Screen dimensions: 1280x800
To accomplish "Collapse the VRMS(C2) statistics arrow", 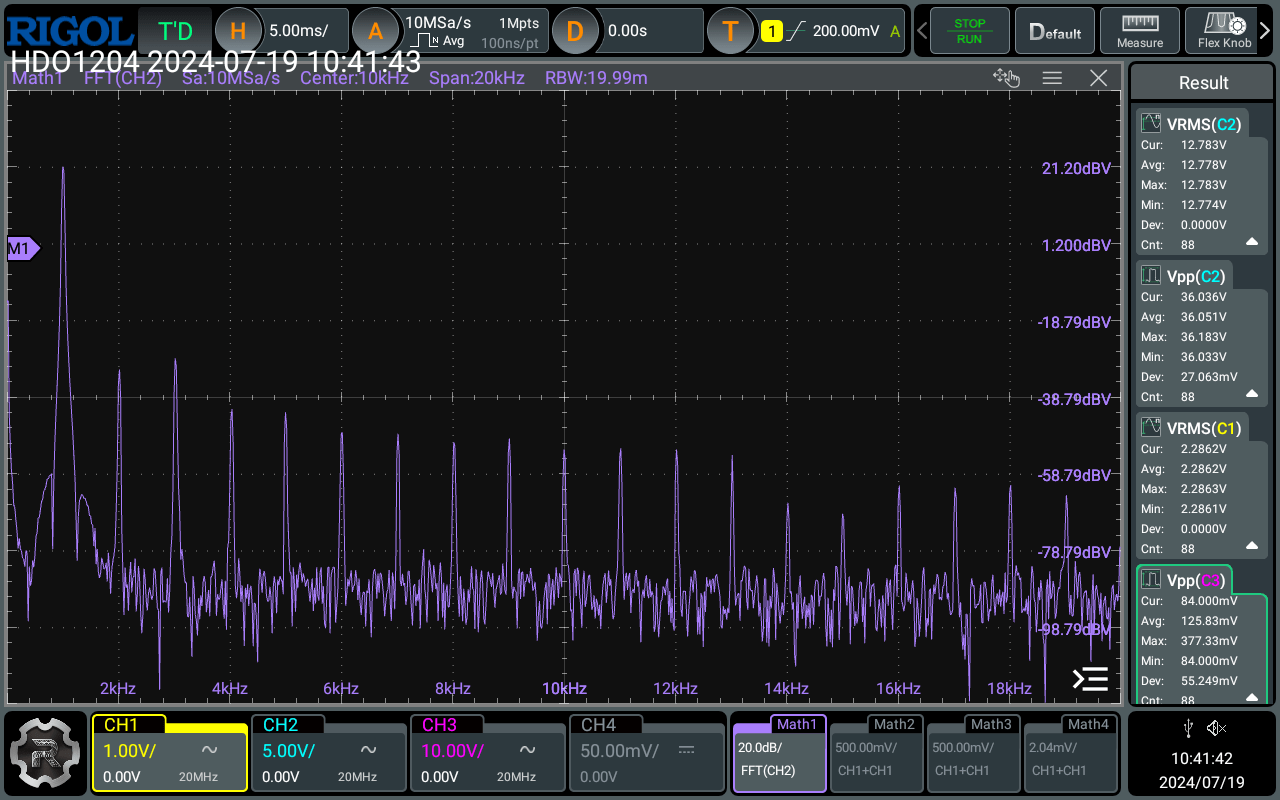I will pyautogui.click(x=1252, y=242).
